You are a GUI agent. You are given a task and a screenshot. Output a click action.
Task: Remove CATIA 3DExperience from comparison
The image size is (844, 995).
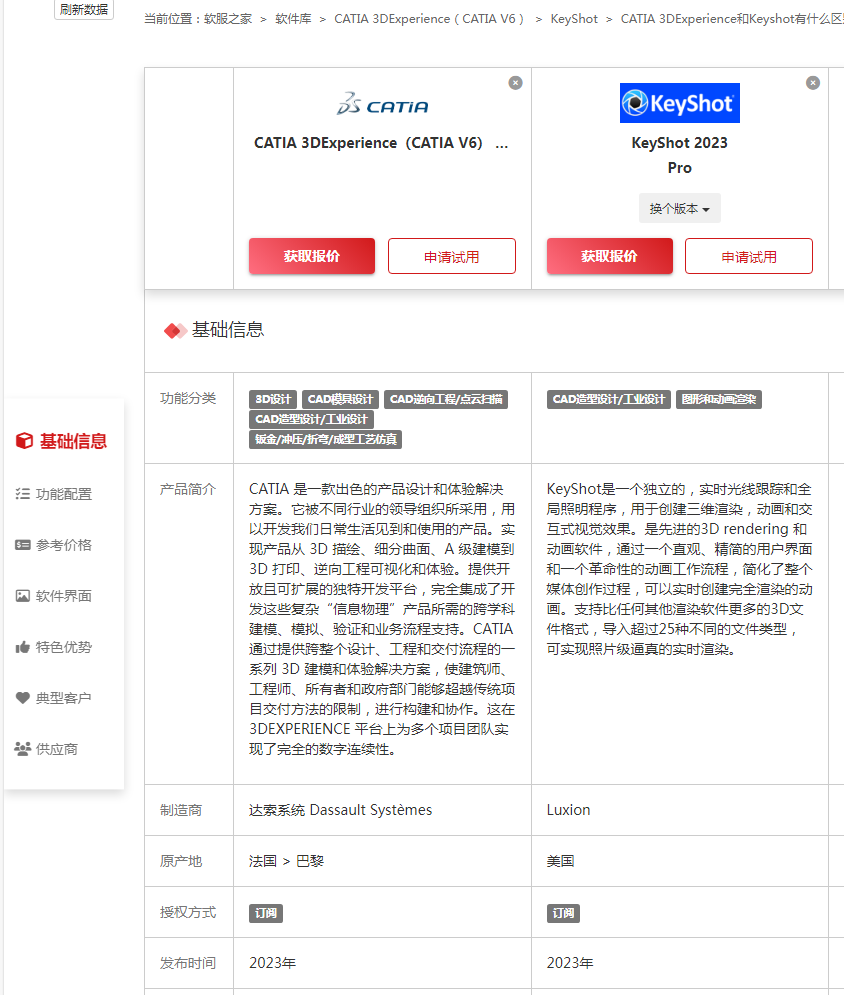coord(515,83)
